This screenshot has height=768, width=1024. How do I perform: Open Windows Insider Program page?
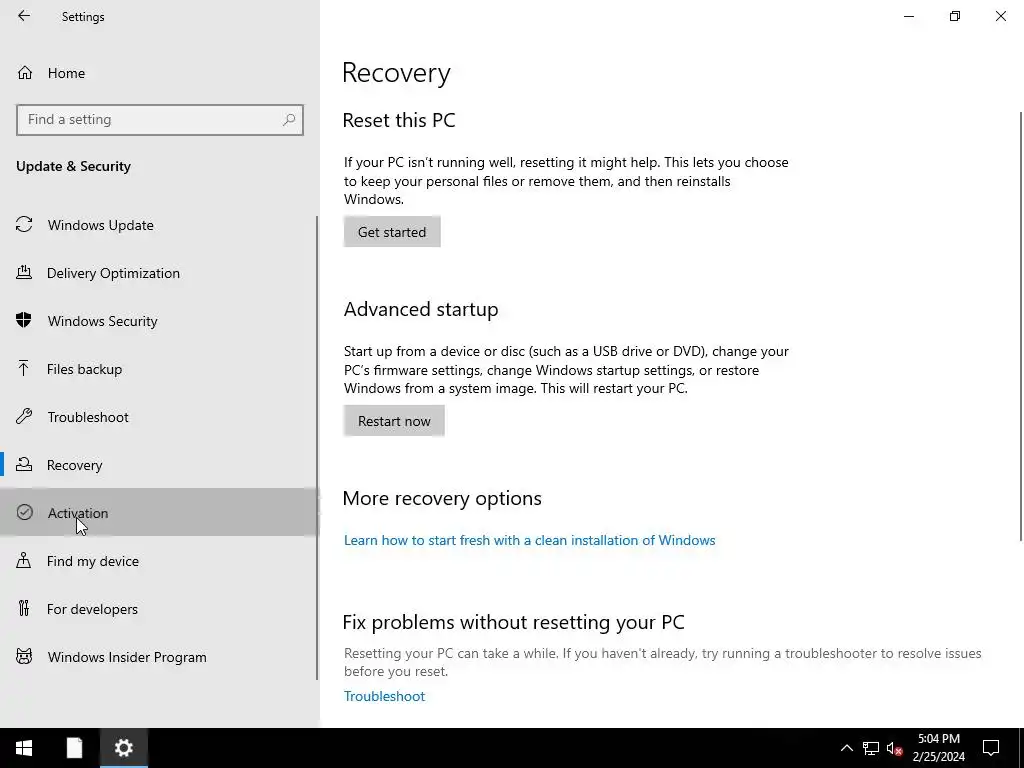tap(159, 657)
